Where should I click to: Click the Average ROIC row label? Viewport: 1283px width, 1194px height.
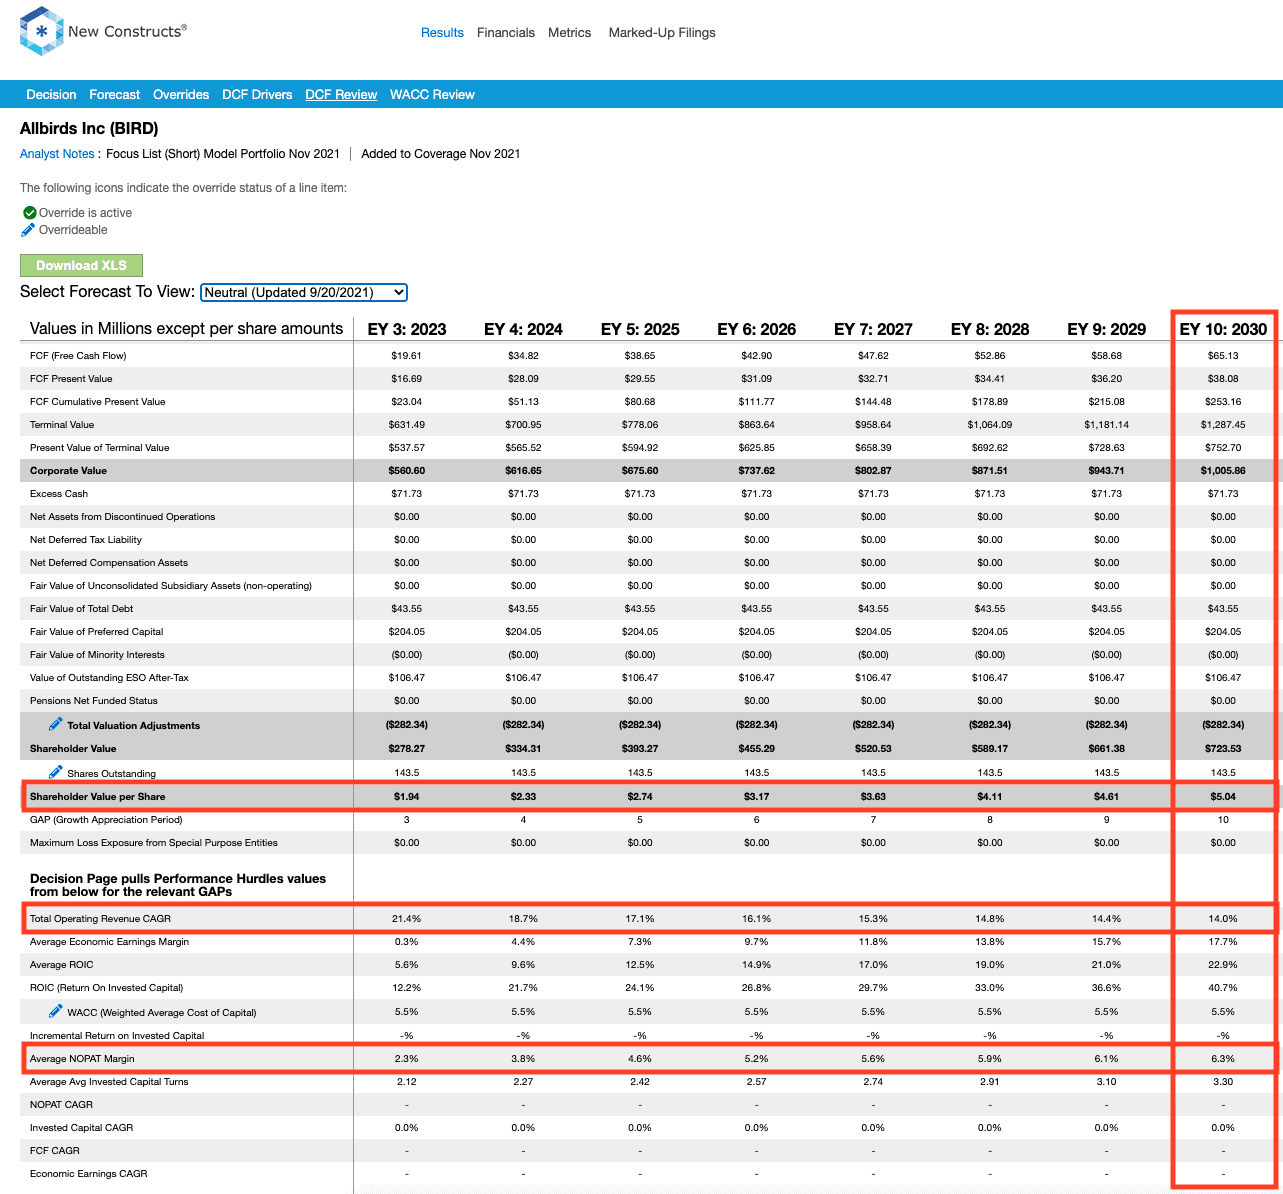point(61,965)
